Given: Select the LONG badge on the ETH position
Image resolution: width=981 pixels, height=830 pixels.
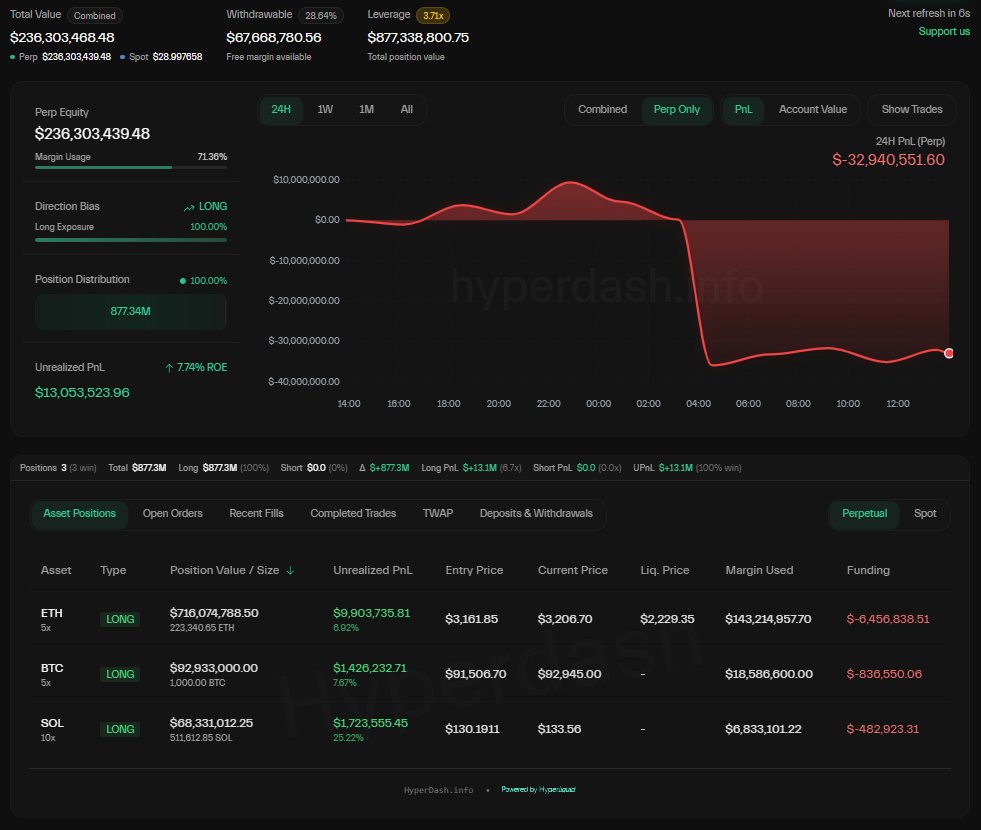Looking at the screenshot, I should point(119,619).
